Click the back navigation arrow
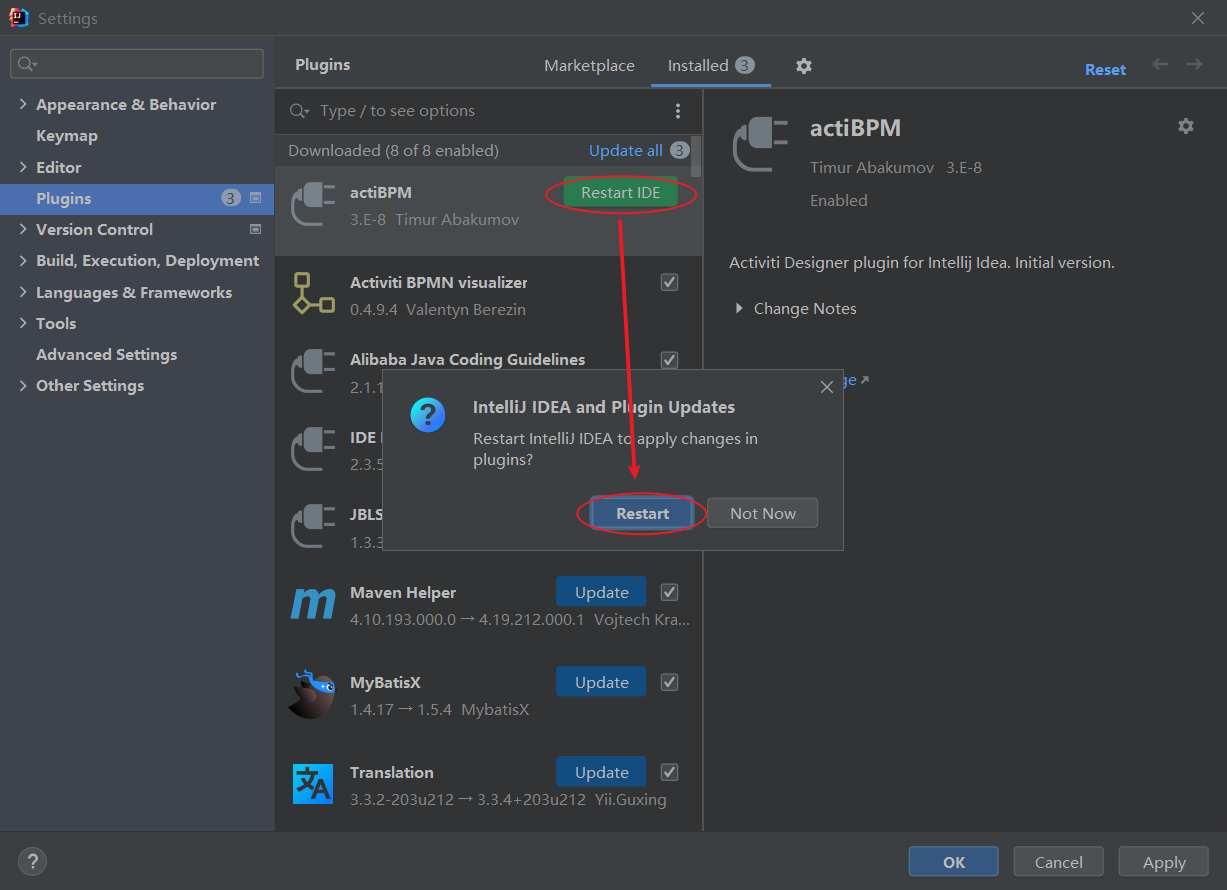Viewport: 1227px width, 890px height. point(1160,64)
